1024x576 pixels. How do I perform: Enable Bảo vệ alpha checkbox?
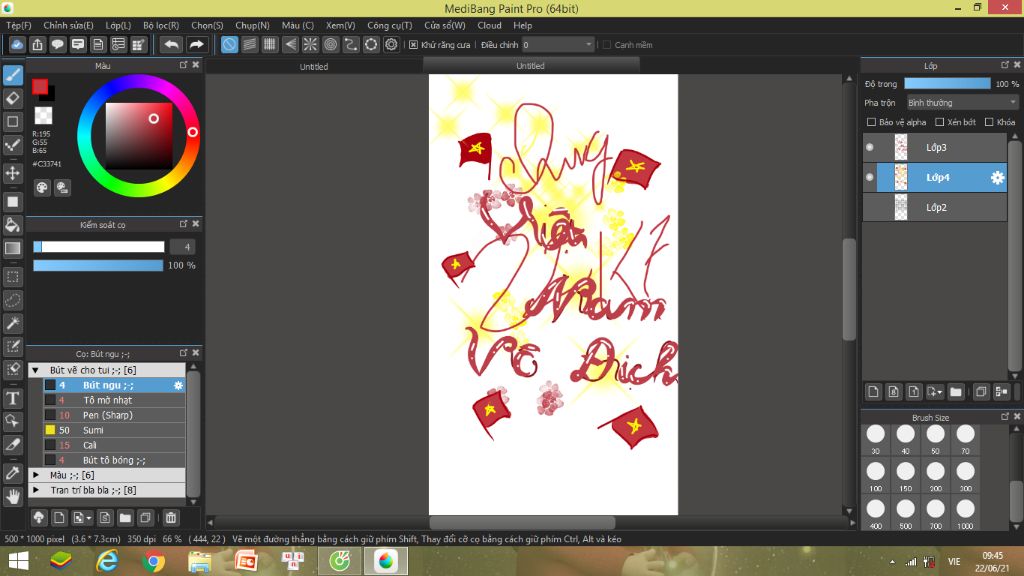(871, 122)
